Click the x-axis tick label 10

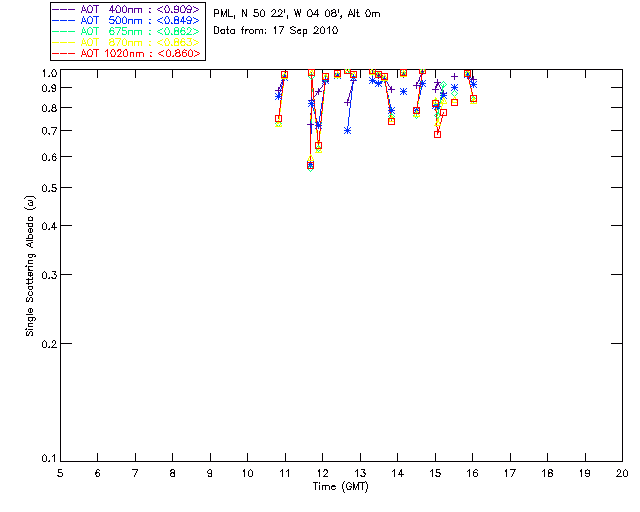247,474
